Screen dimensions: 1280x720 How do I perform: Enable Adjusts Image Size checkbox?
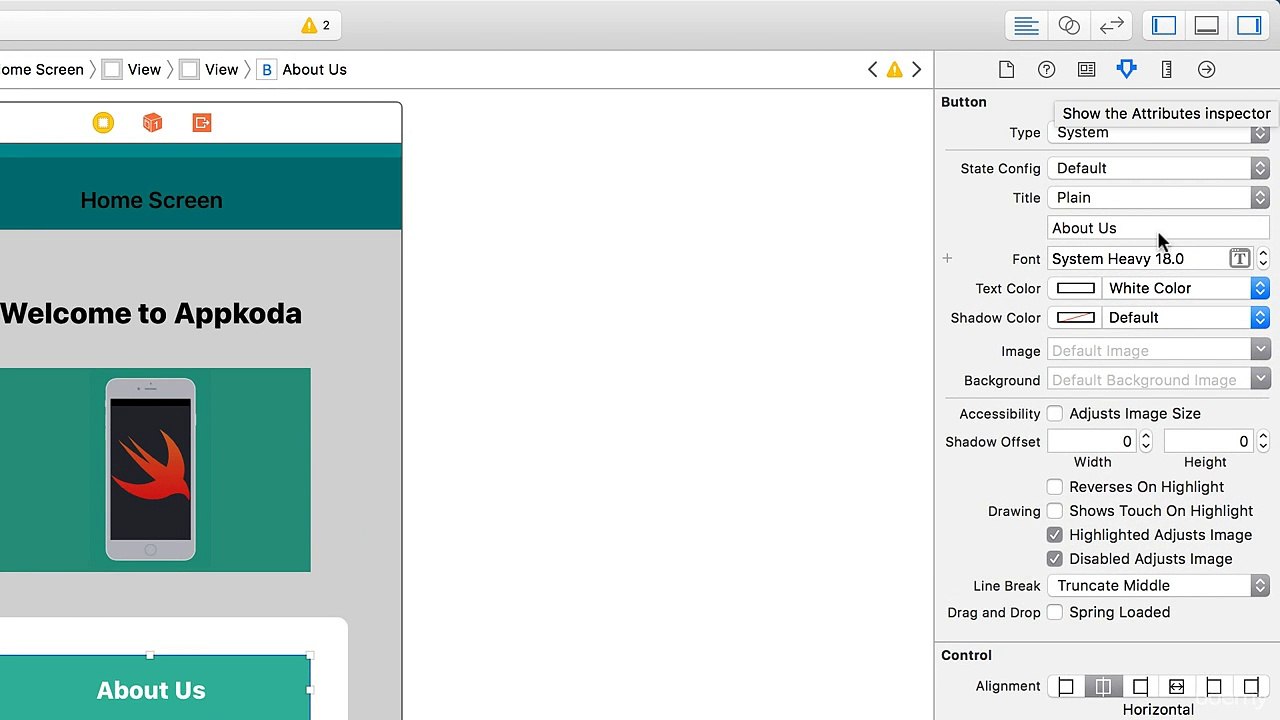(x=1054, y=414)
